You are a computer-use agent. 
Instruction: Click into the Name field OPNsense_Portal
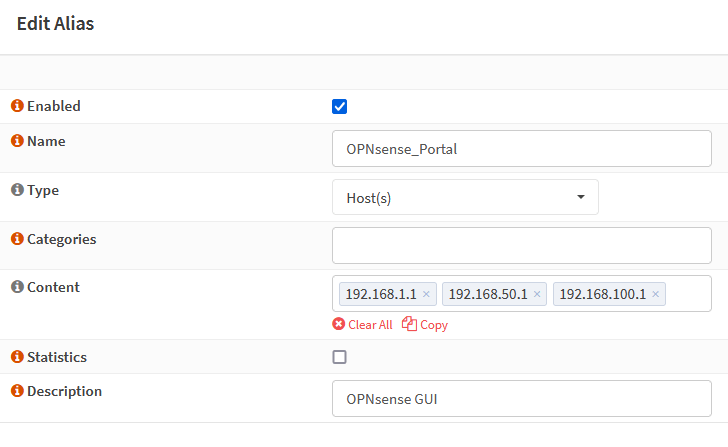tap(521, 149)
